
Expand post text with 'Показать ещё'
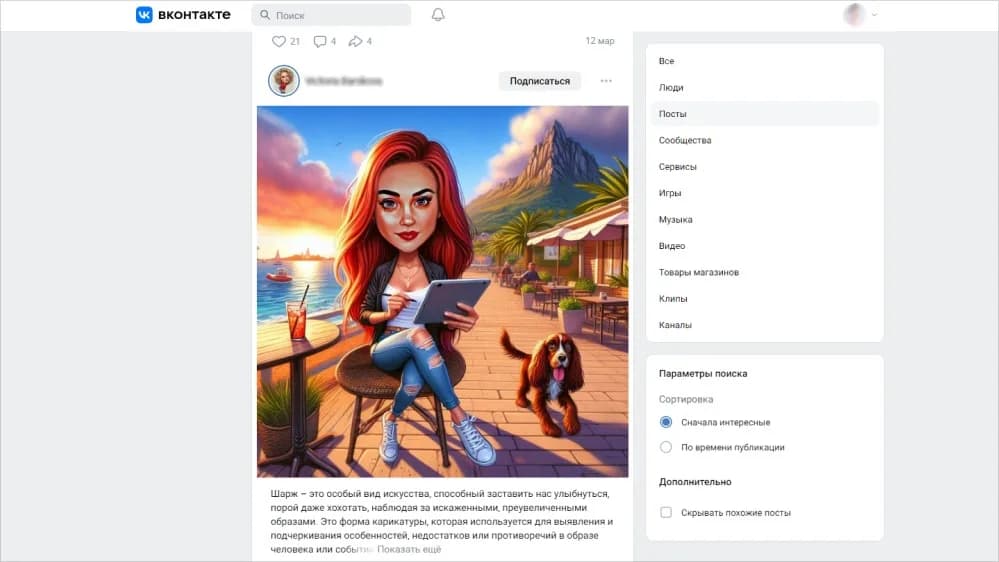pos(408,549)
